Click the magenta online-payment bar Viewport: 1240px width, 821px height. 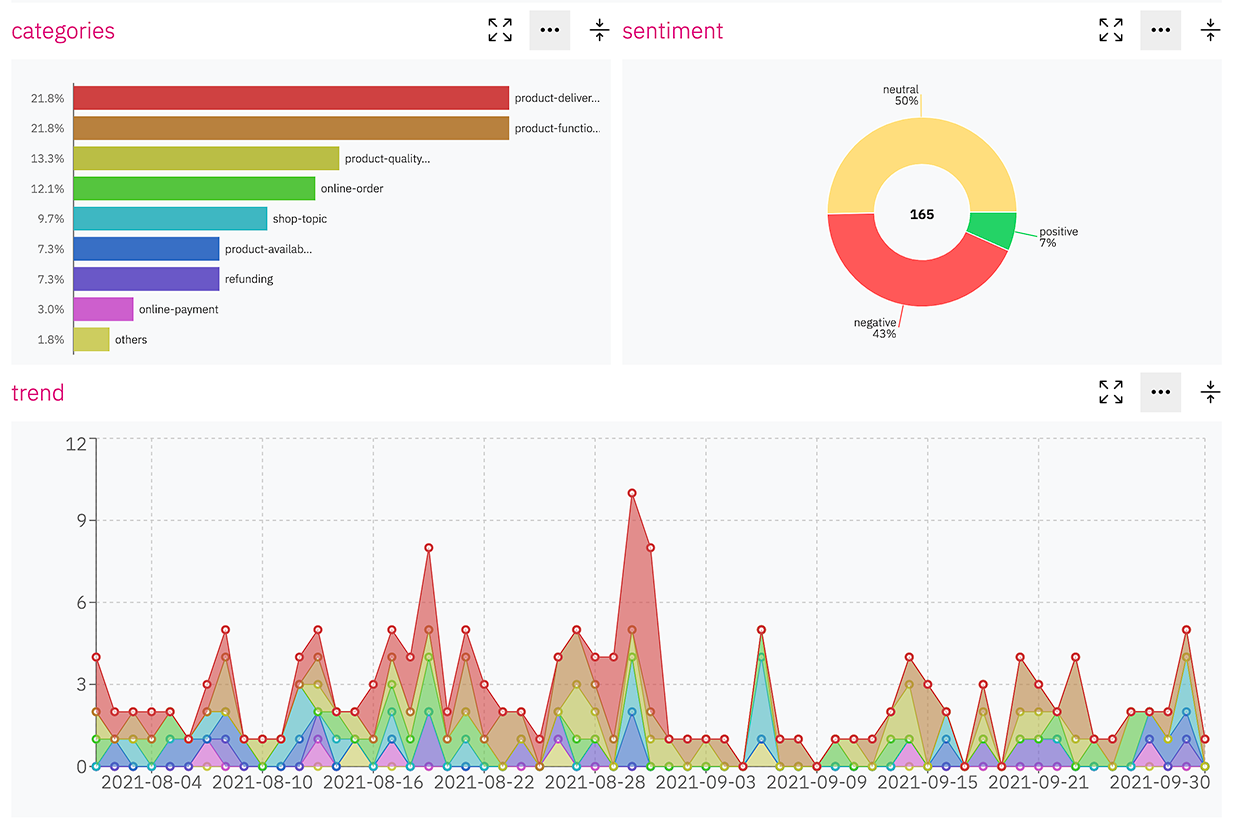tap(103, 309)
